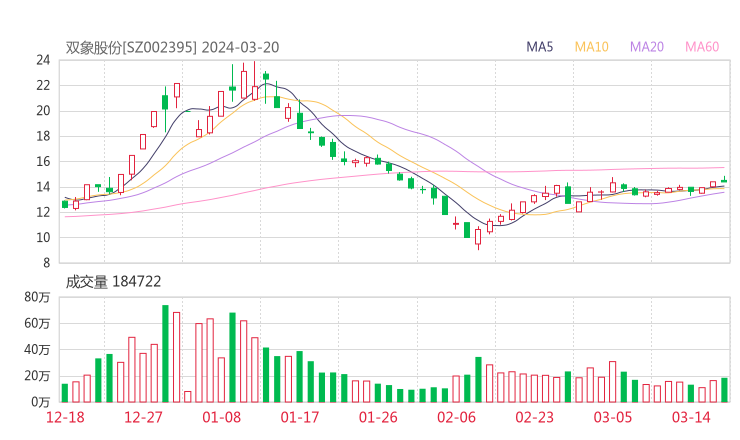Click the 12-18 date label

[65, 417]
